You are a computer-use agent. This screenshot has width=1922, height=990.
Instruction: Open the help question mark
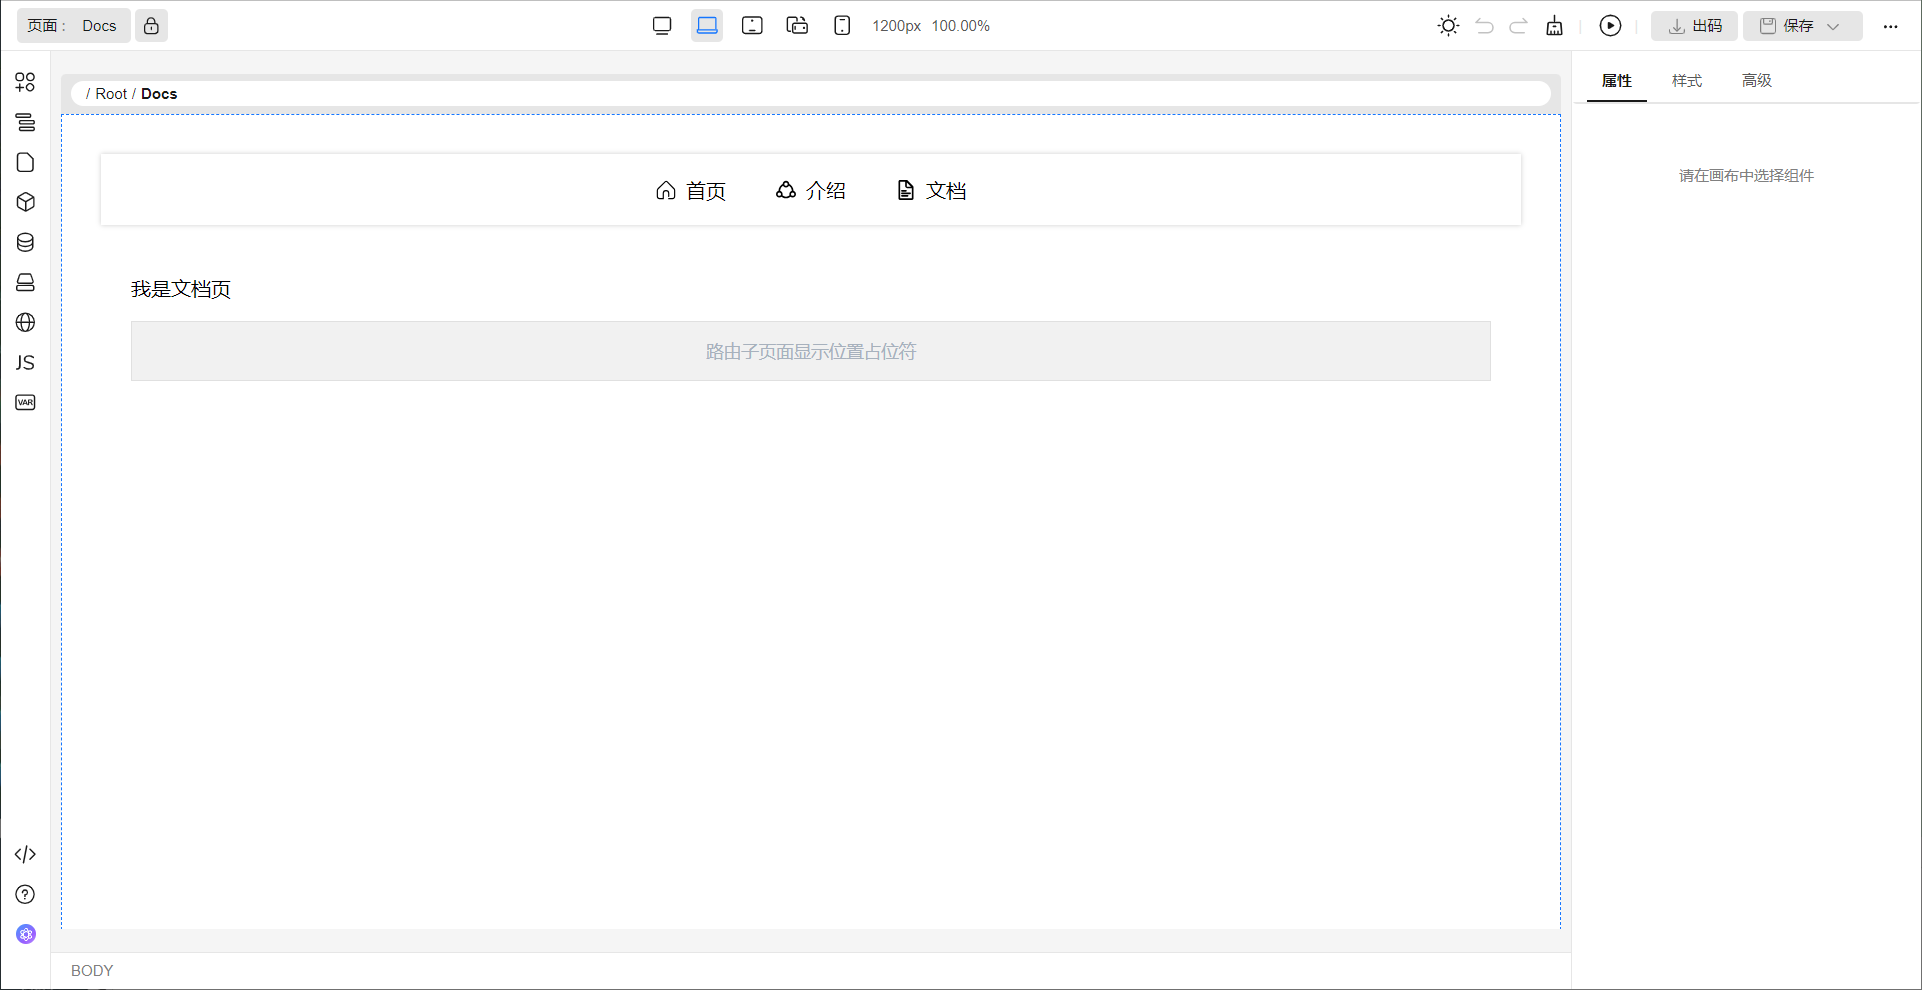pyautogui.click(x=25, y=894)
